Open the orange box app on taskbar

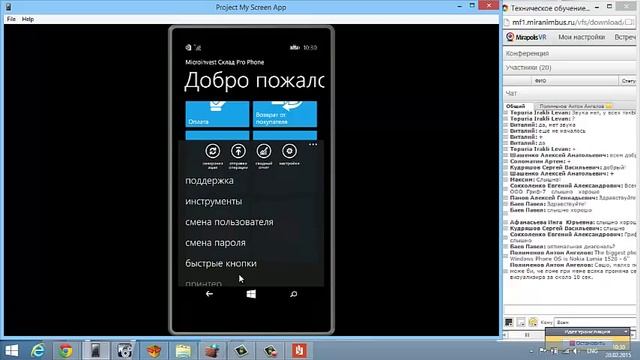pos(153,351)
